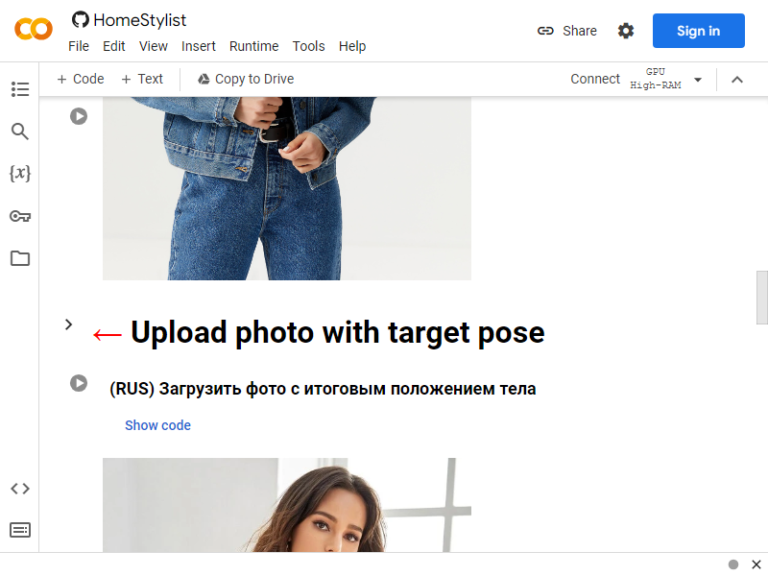Click the GitHub icon beside HomeStylist
The image size is (768, 576).
click(x=80, y=20)
